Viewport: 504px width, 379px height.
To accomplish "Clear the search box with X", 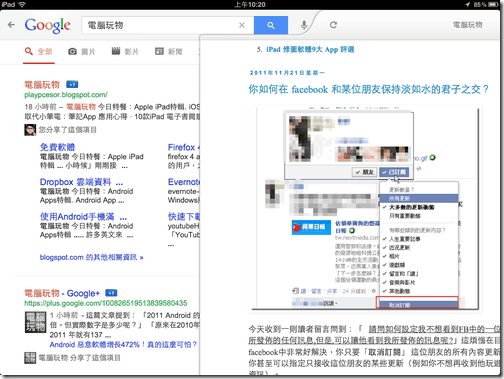I will pos(242,25).
